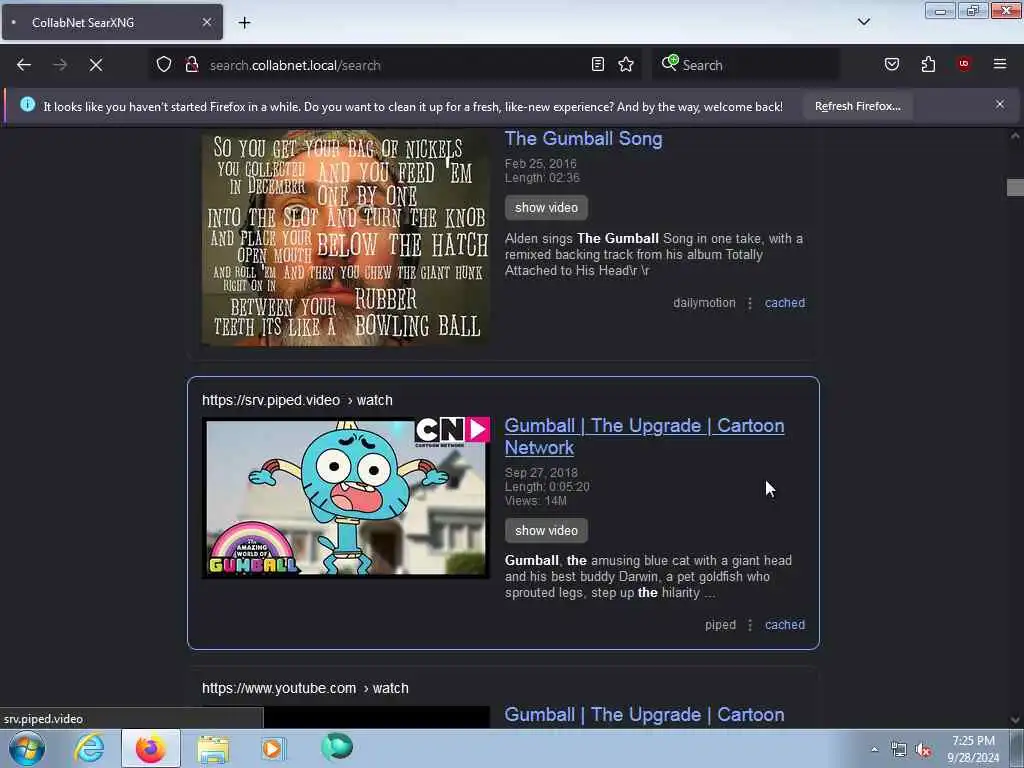Image resolution: width=1024 pixels, height=768 pixels.
Task: Open The Gumball Song result title
Action: tap(583, 138)
